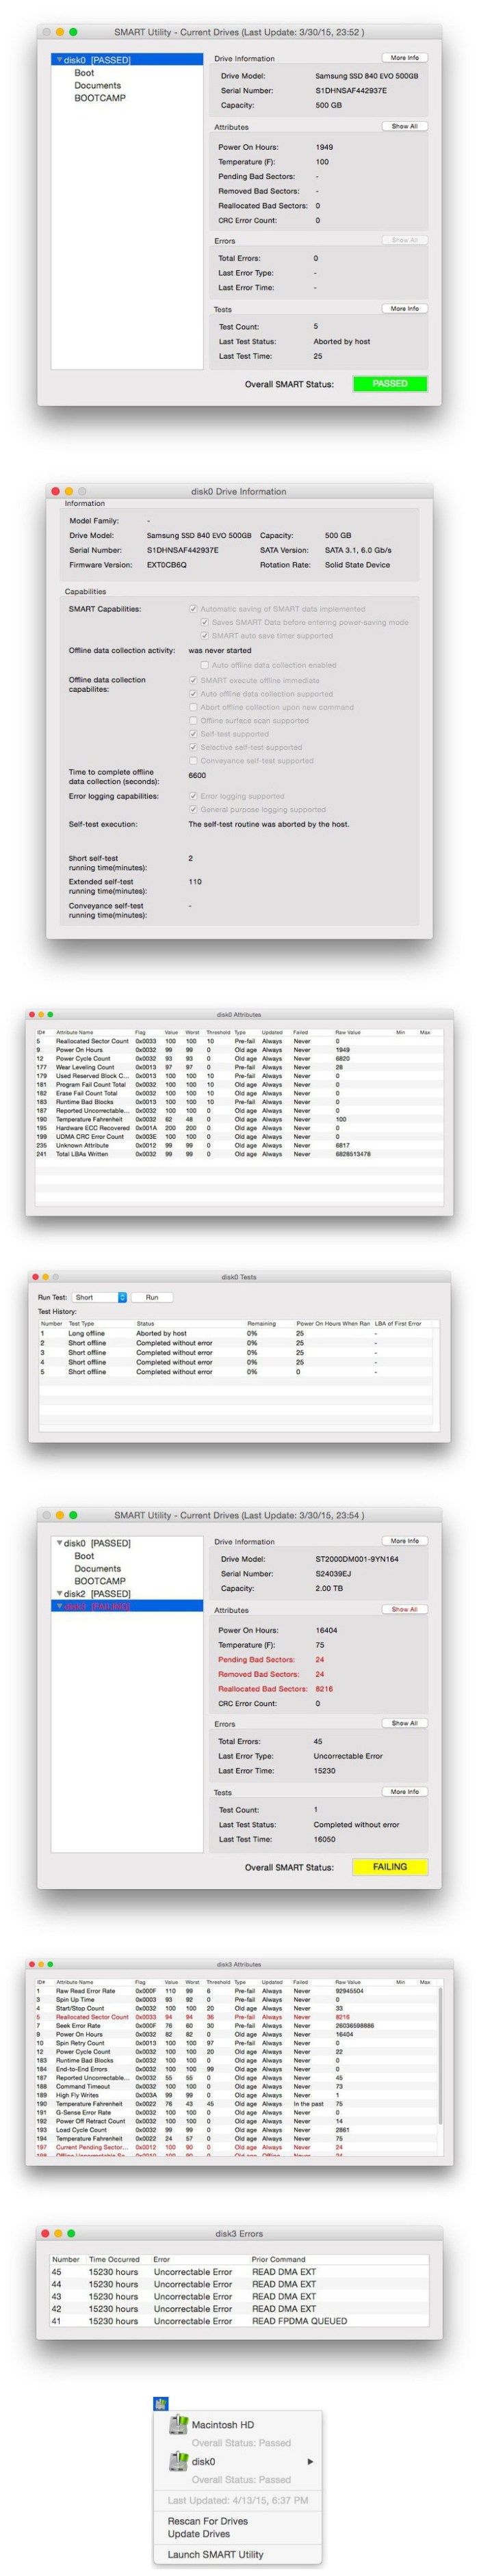The height and width of the screenshot is (2576, 479).
Task: Sort by Power On Hours When Ran column
Action: coord(333,1323)
